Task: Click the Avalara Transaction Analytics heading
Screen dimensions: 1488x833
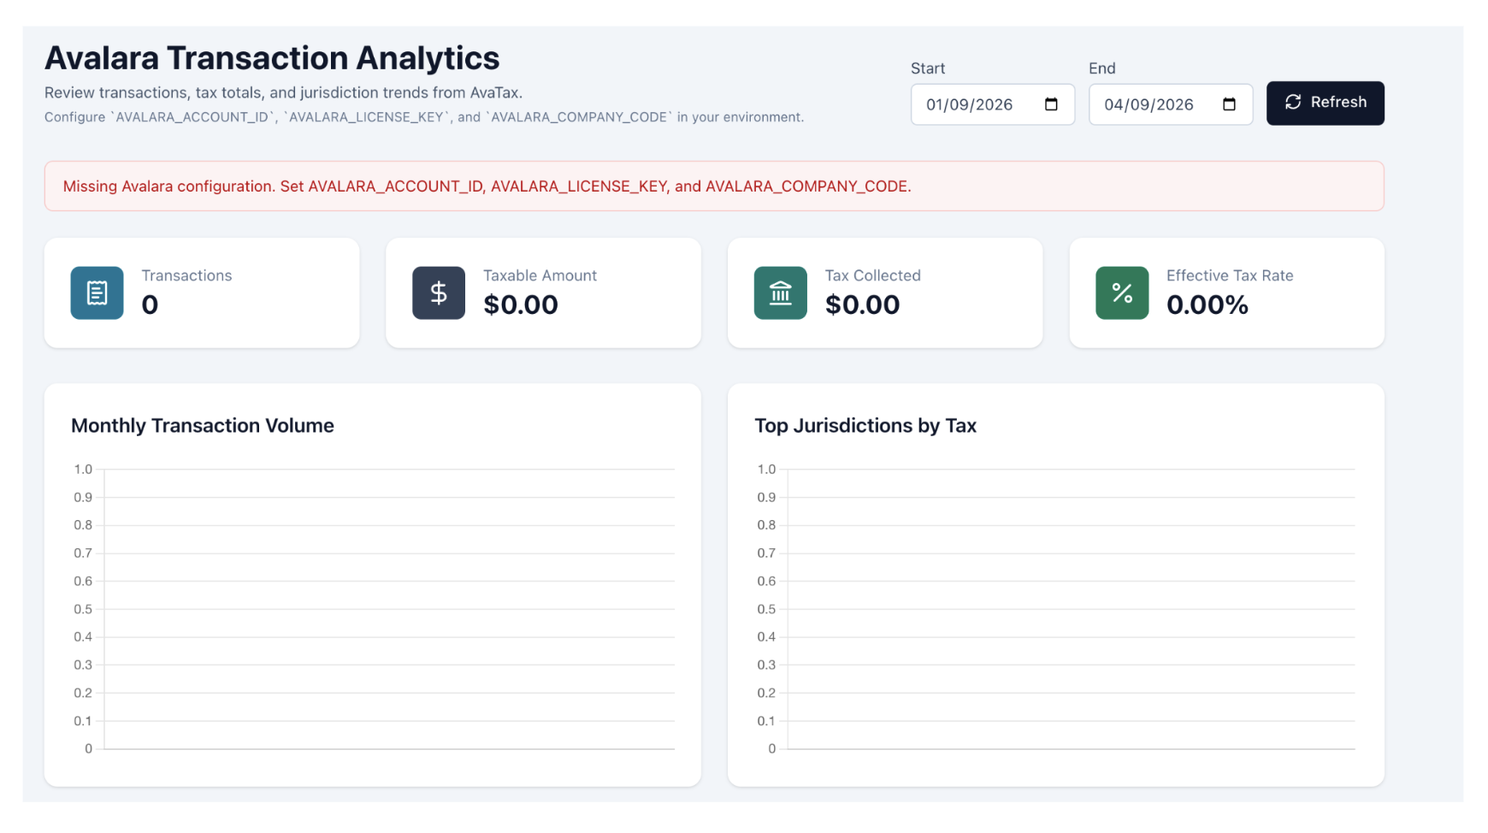Action: (x=271, y=58)
